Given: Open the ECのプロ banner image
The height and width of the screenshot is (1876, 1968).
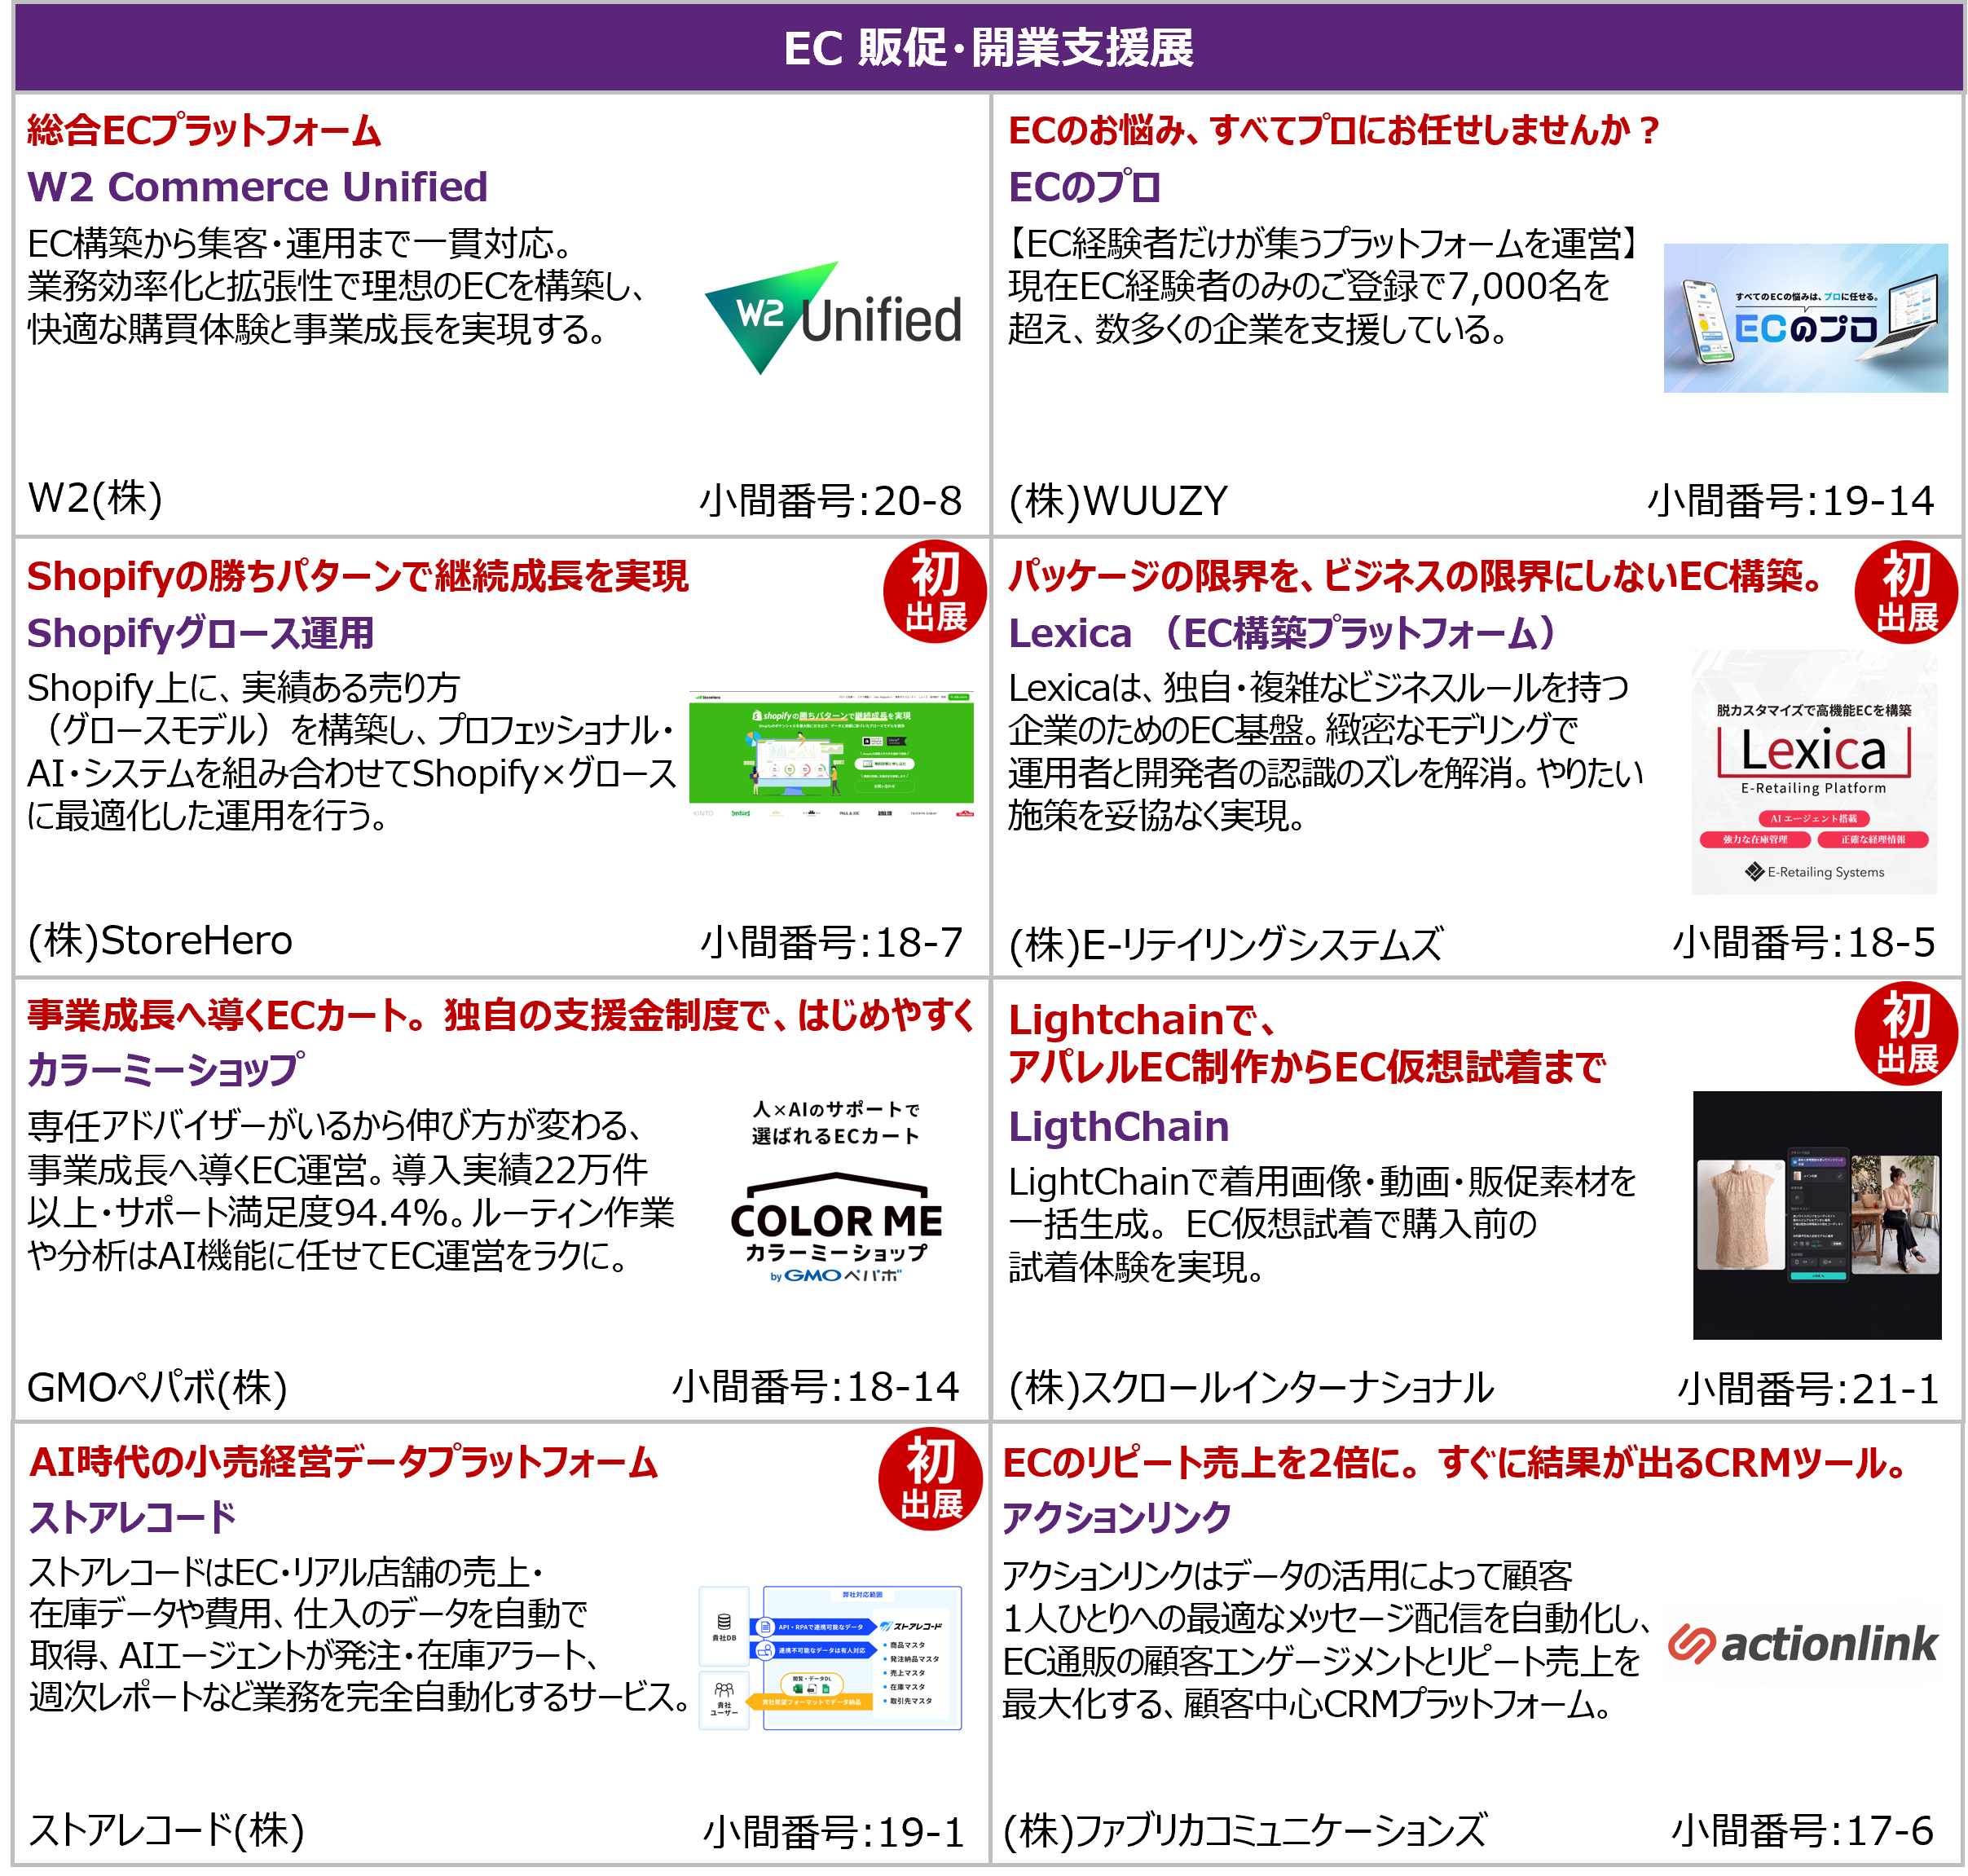Looking at the screenshot, I should click(x=1805, y=318).
